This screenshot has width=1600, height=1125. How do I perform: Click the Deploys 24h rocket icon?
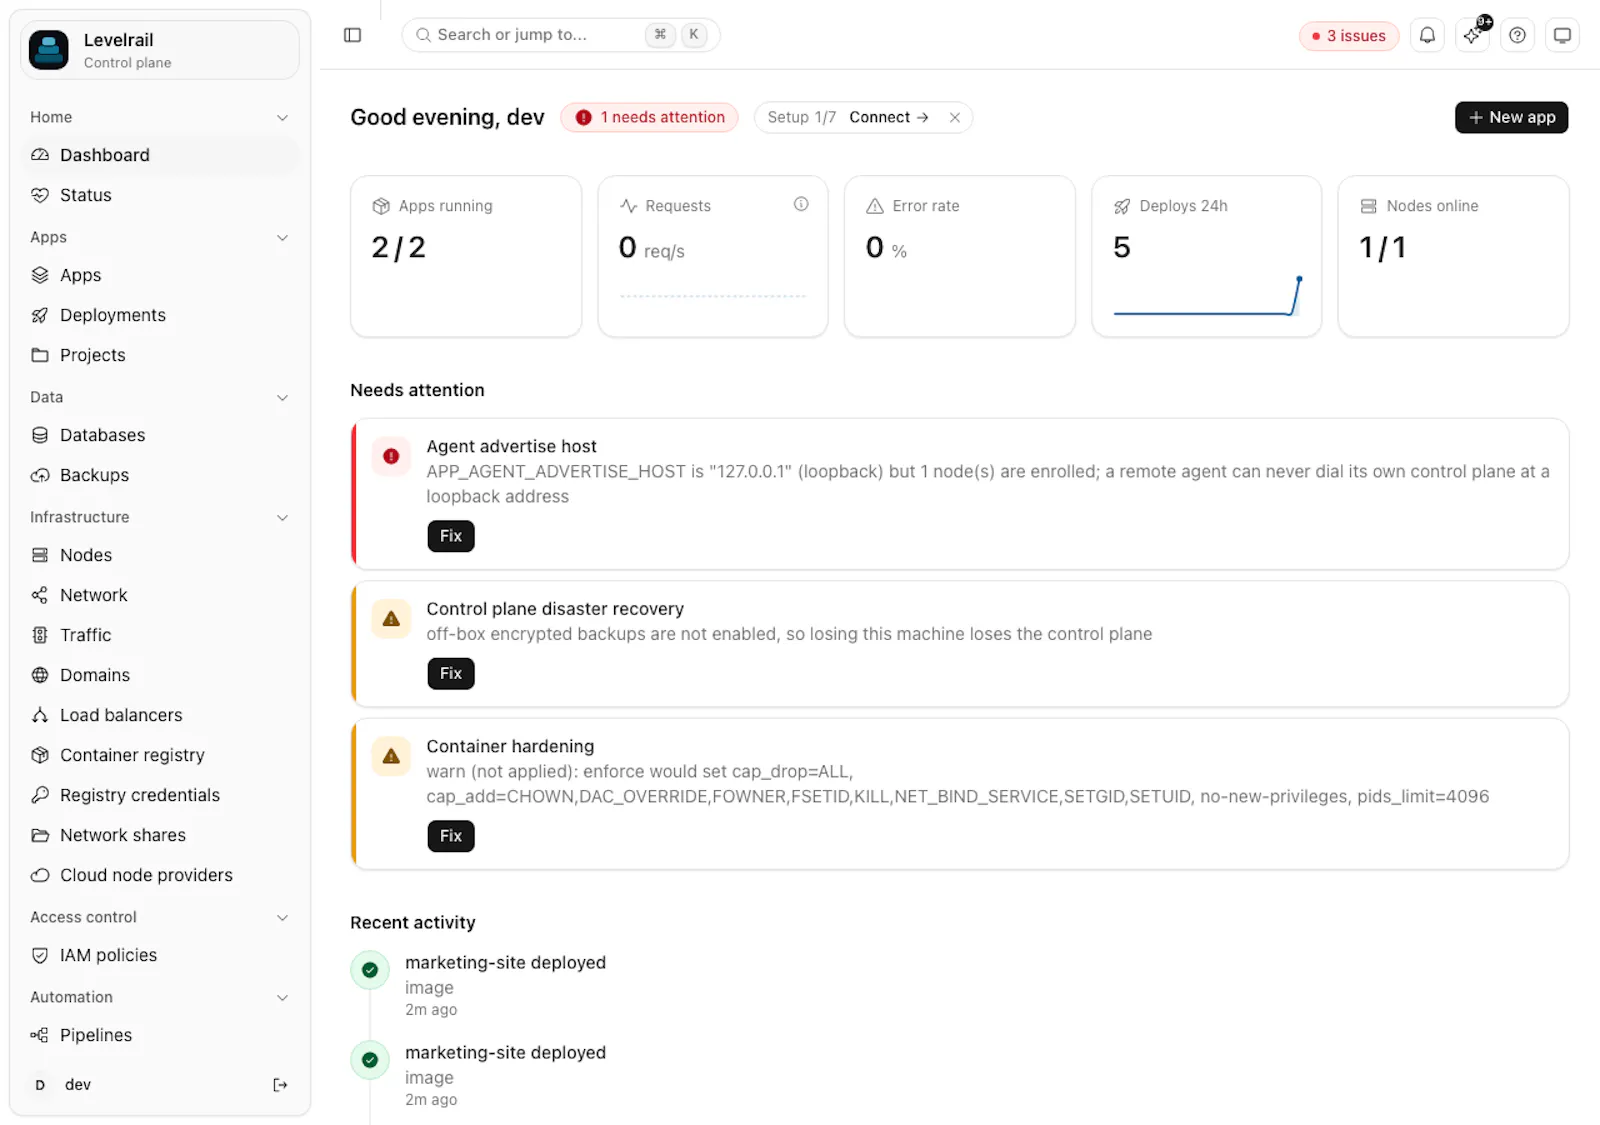[x=1122, y=206]
